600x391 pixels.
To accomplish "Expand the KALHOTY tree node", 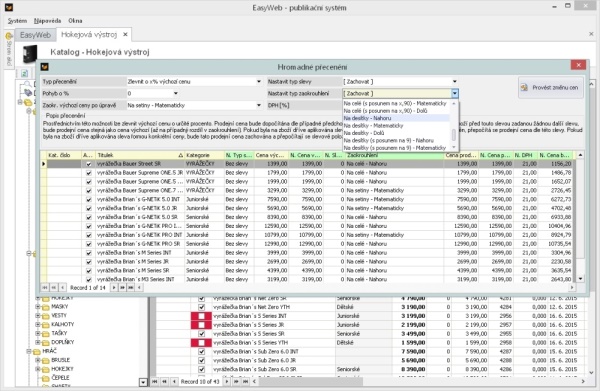I will pos(38,324).
